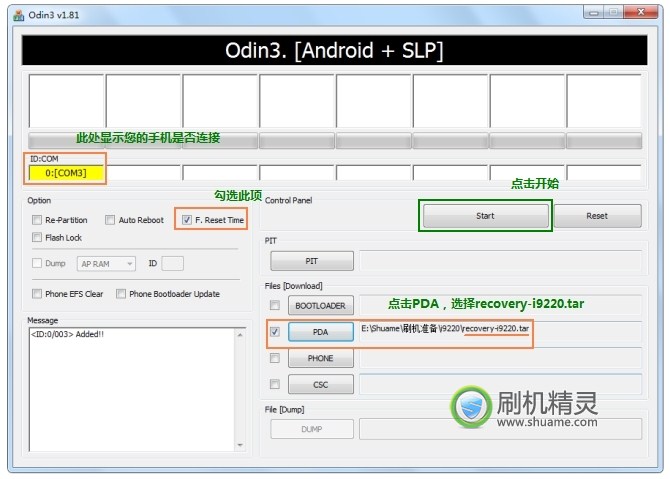Screen dimensions: 670x479
Task: Click the ID input field next to AP RAM
Action: point(173,264)
